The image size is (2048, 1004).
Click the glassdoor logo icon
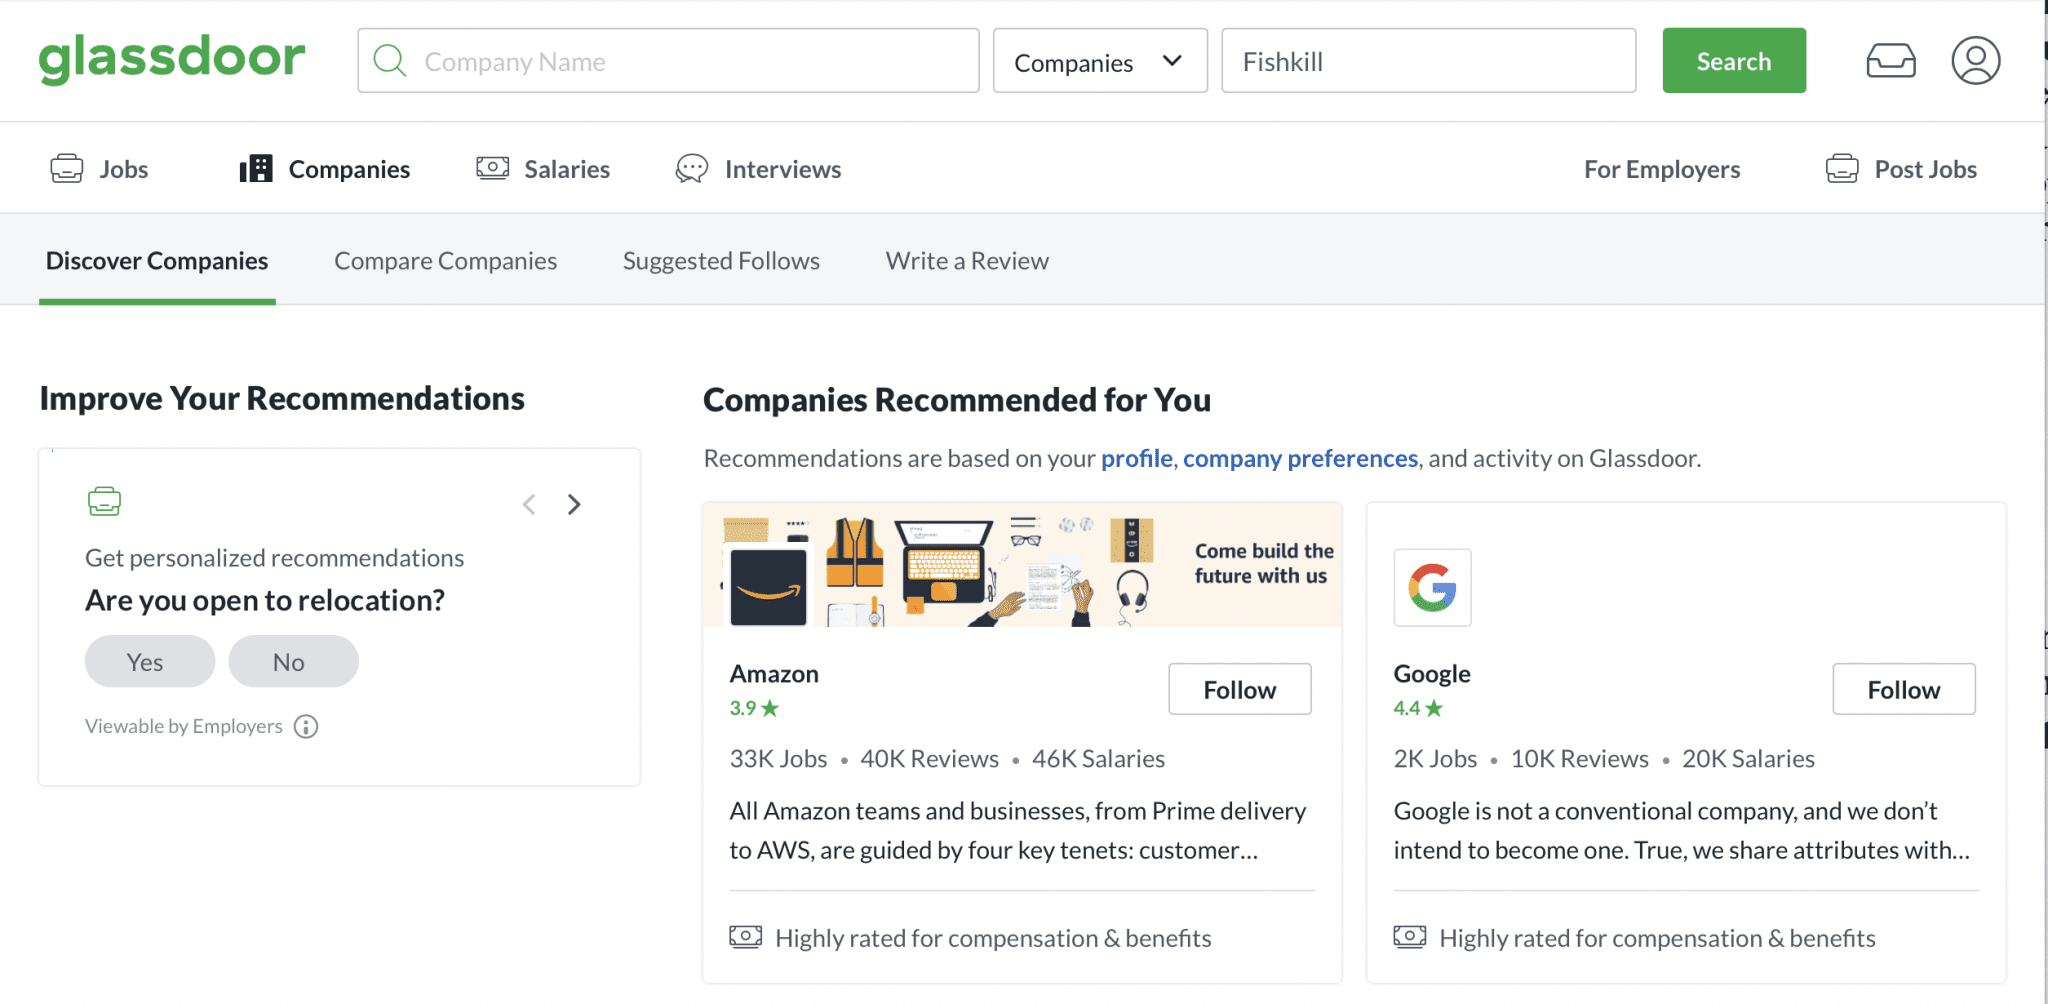point(171,59)
